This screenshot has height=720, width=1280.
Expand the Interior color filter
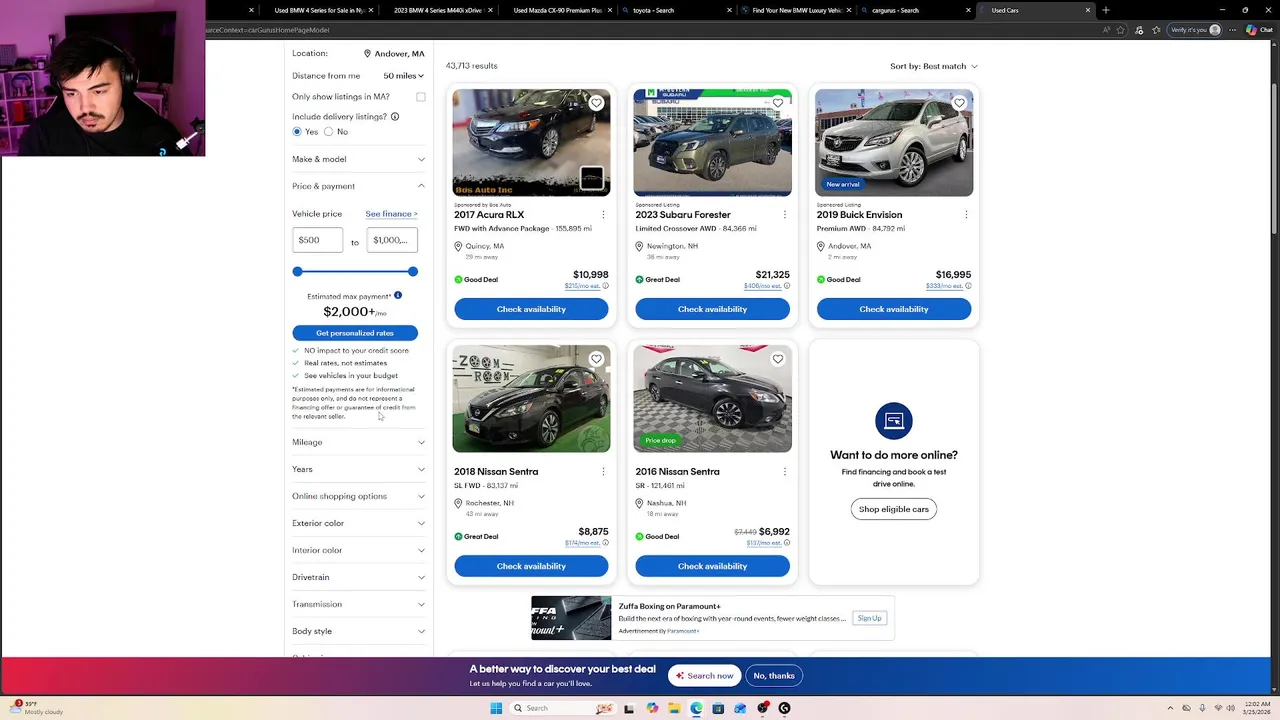coord(358,550)
